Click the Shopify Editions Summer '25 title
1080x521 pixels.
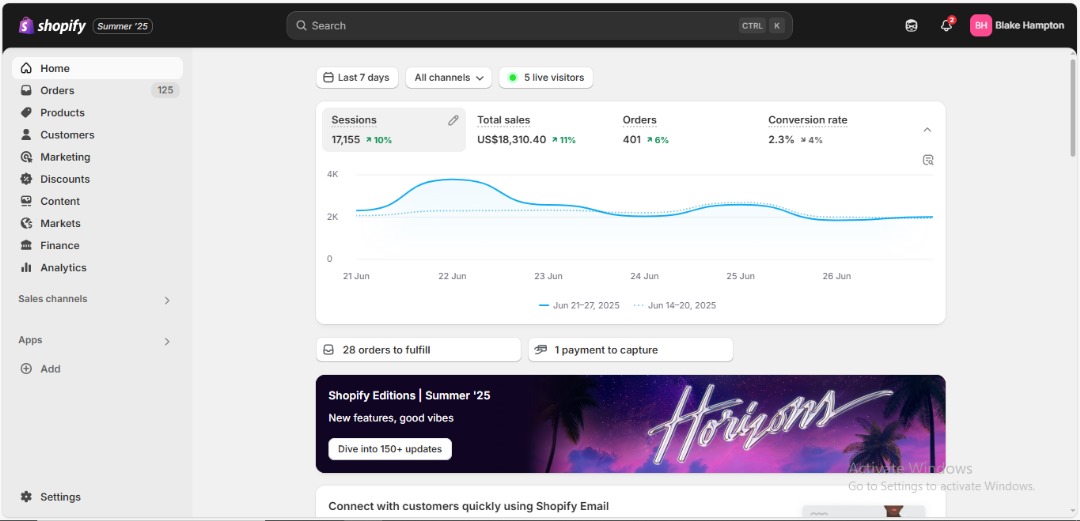pos(409,396)
